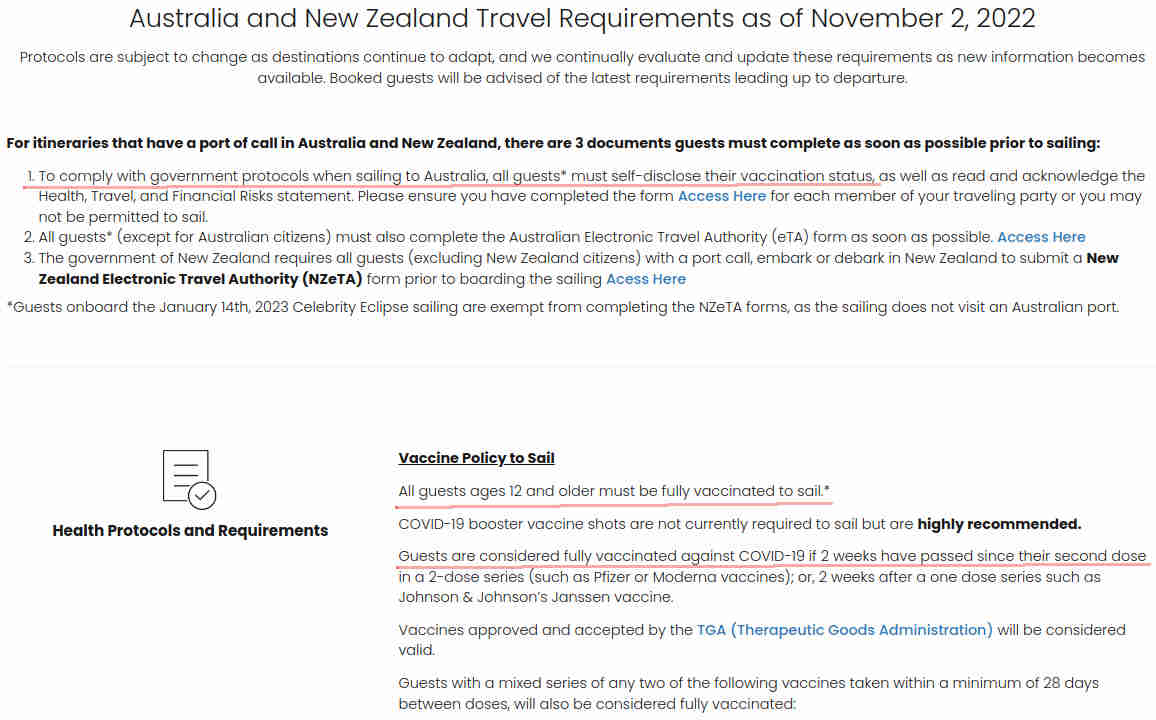Click the except for Australian citizens list item
The image size is (1156, 720).
[554, 237]
